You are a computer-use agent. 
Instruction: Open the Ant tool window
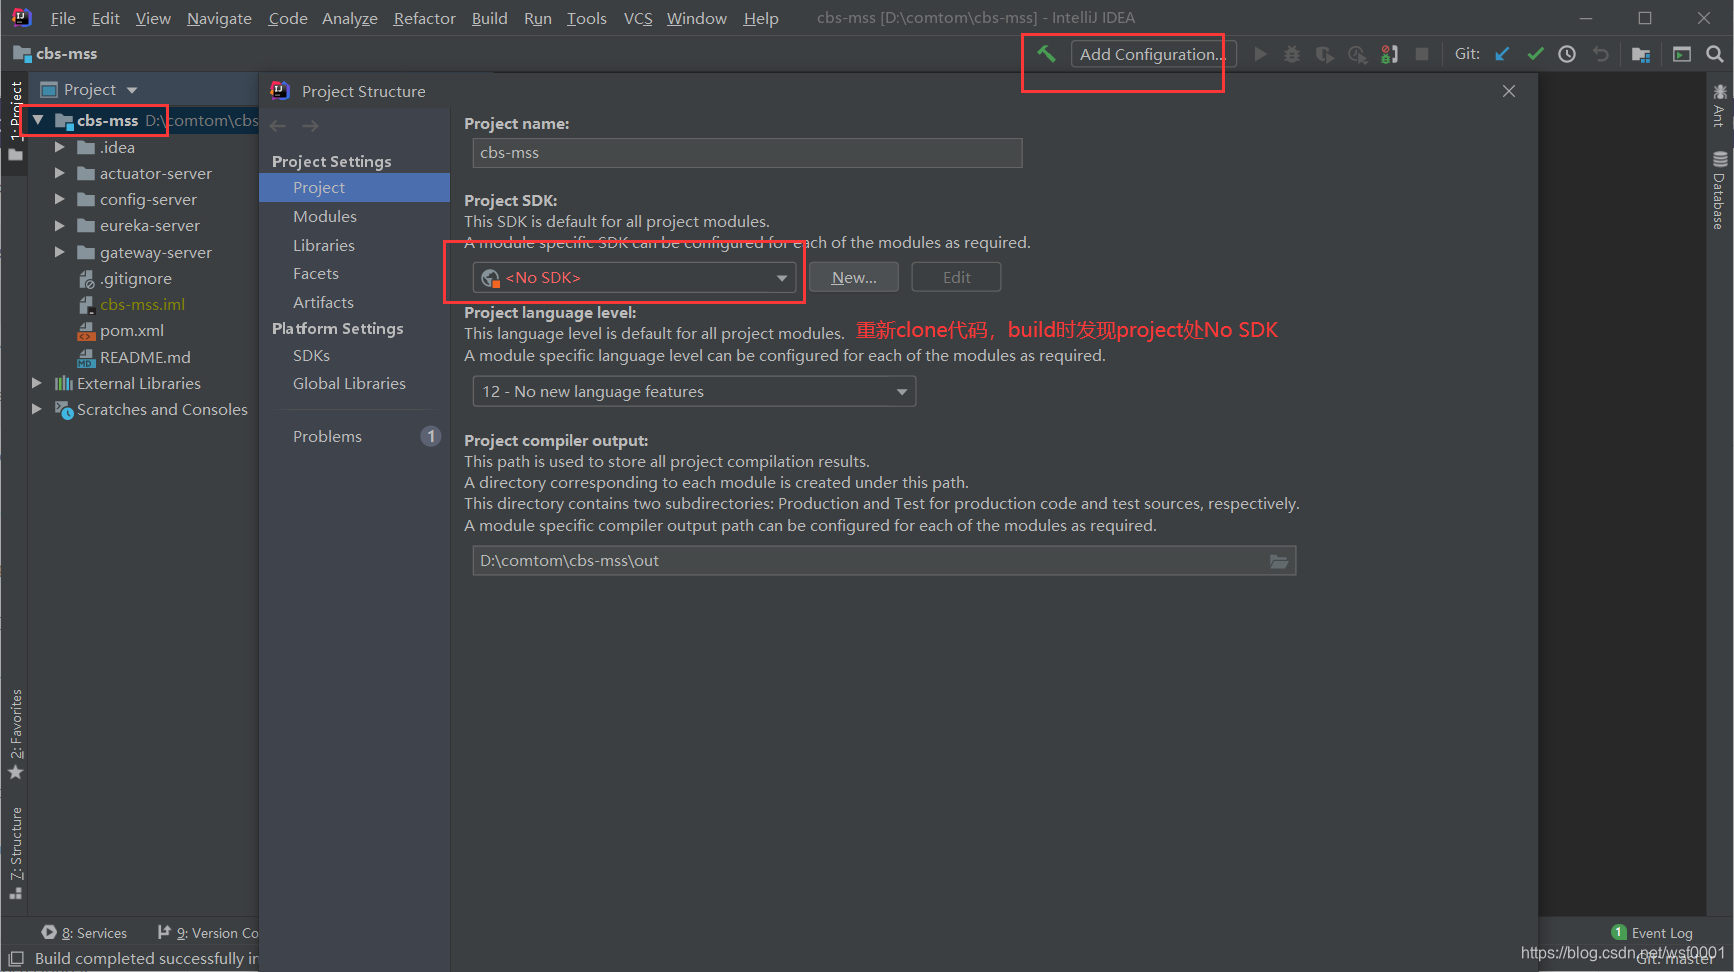[x=1719, y=105]
